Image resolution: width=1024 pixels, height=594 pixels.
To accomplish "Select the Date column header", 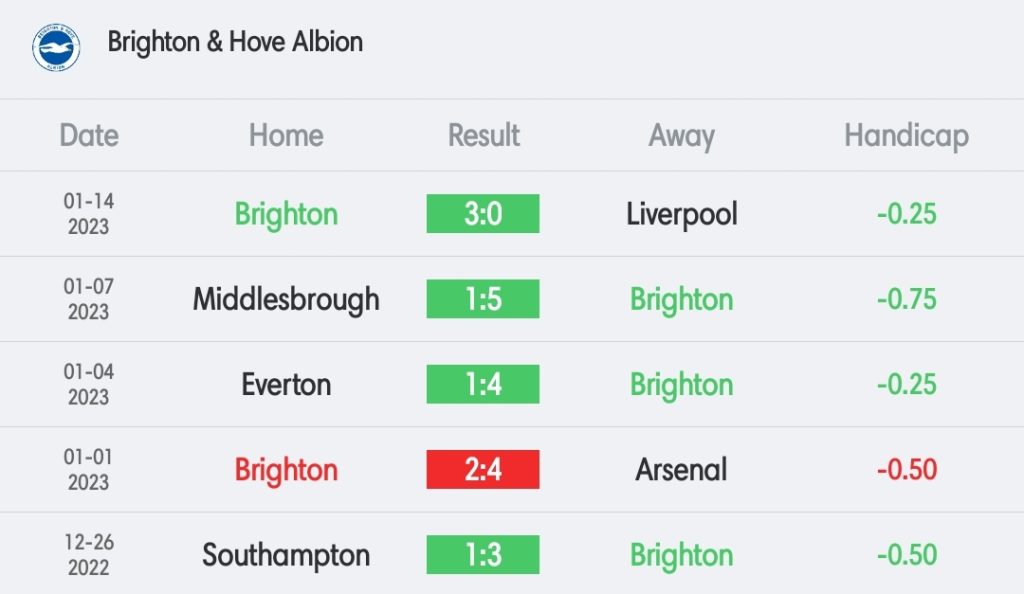I will 89,136.
